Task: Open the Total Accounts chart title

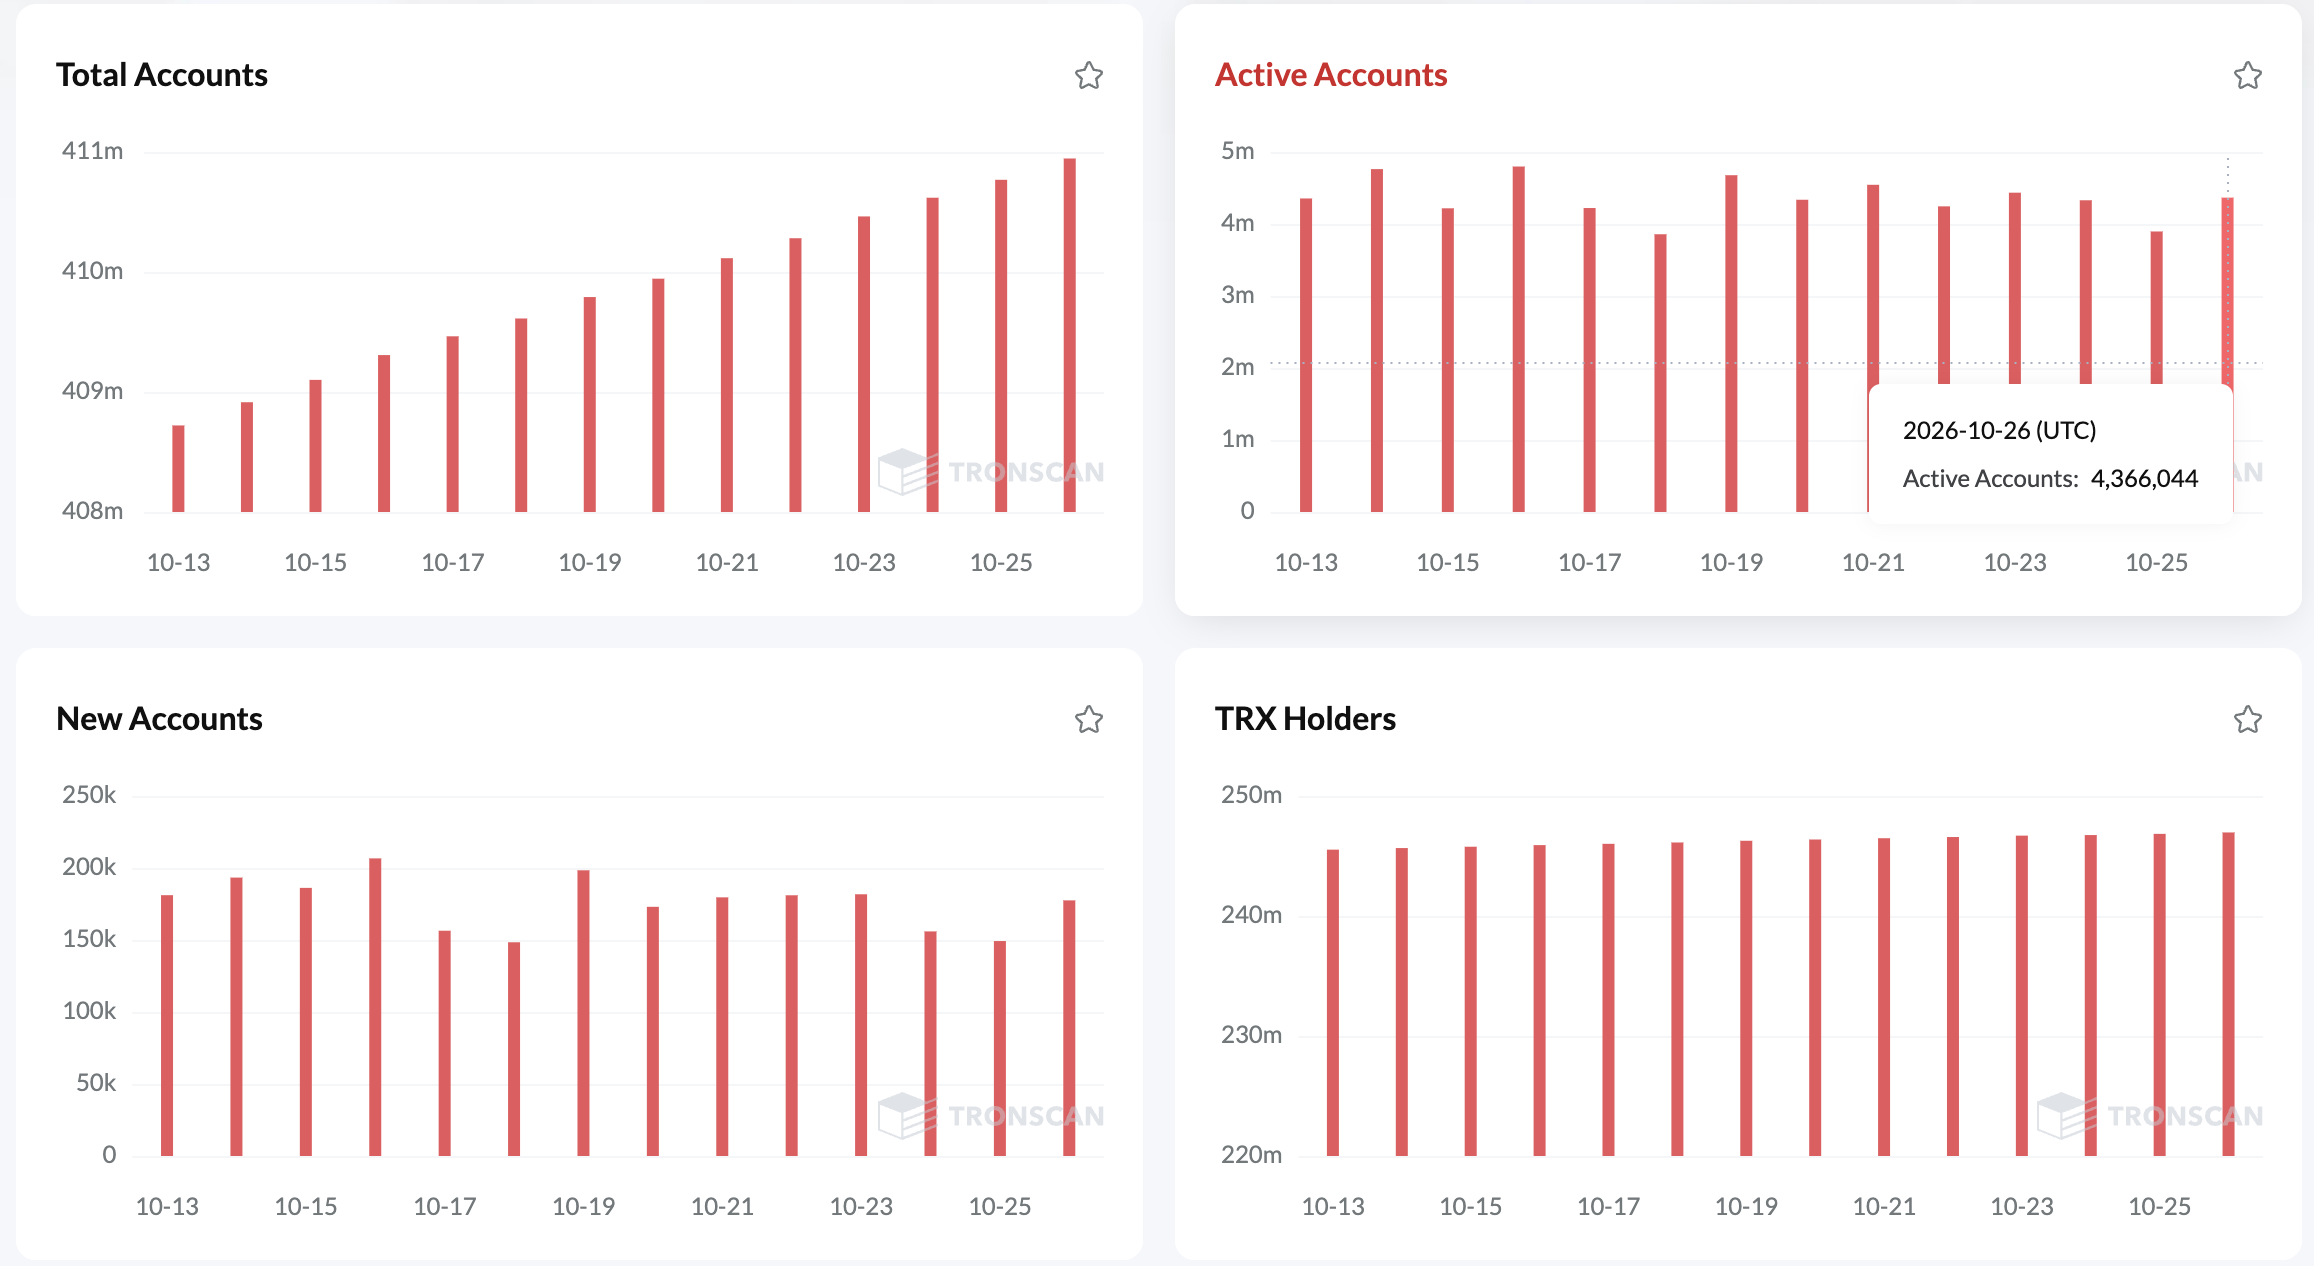Action: pyautogui.click(x=162, y=75)
